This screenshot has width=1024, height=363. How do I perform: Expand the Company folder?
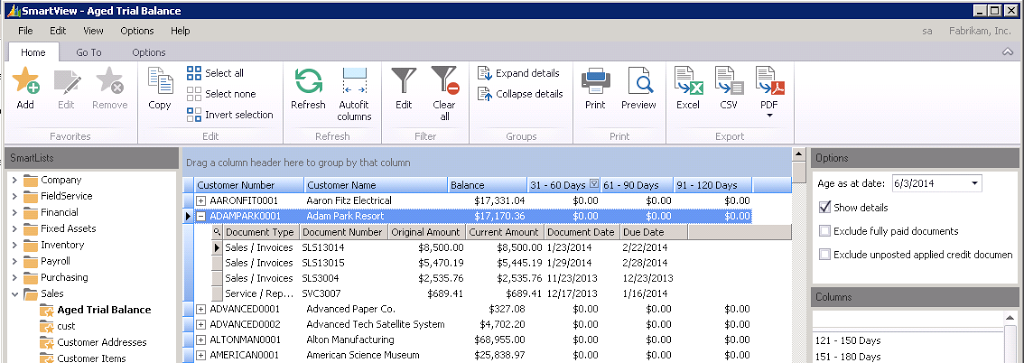(14, 180)
